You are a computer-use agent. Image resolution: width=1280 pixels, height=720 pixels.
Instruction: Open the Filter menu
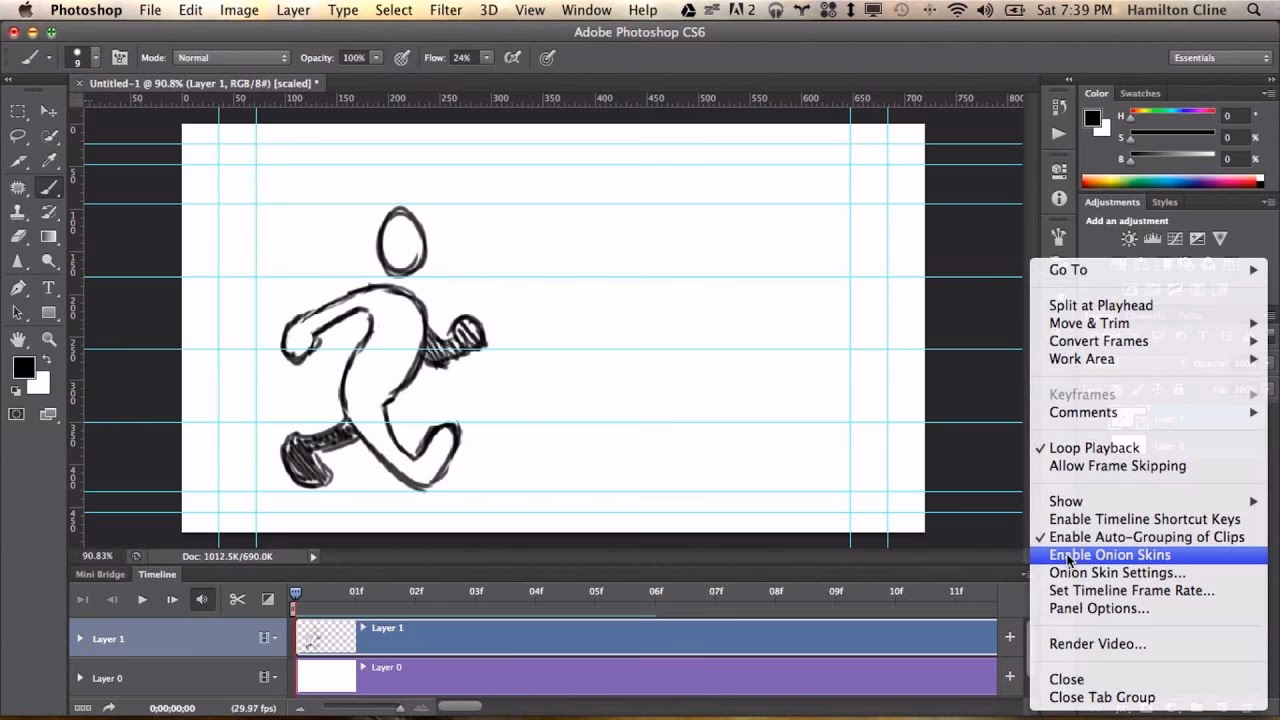(446, 10)
